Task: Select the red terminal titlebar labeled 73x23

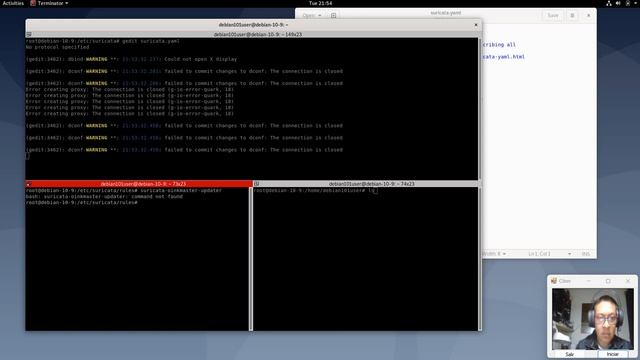Action: (143, 184)
